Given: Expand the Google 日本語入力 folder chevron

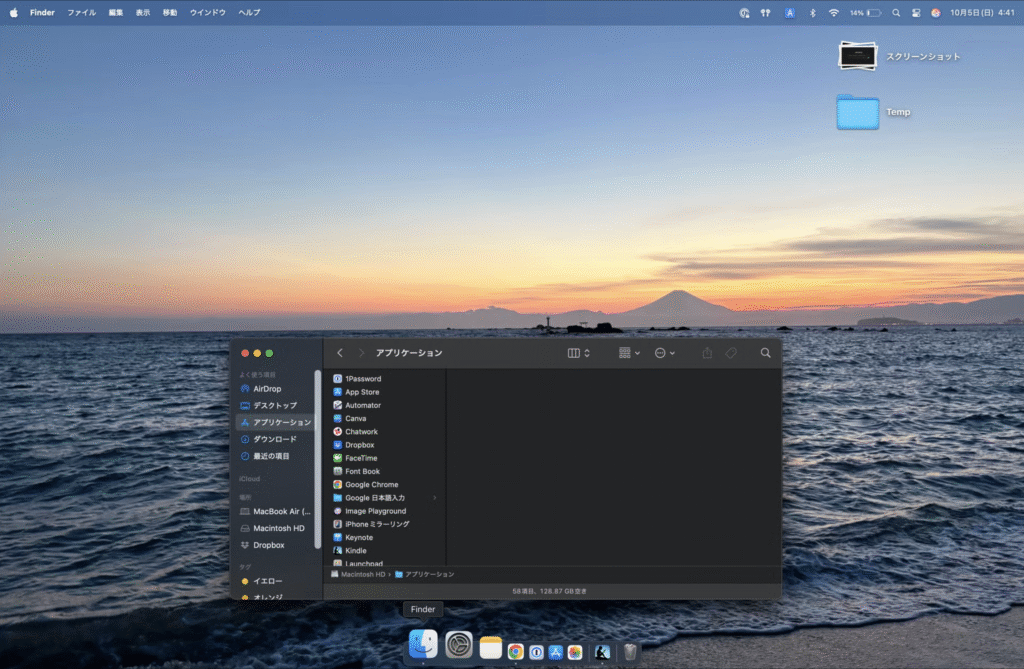Looking at the screenshot, I should [435, 498].
